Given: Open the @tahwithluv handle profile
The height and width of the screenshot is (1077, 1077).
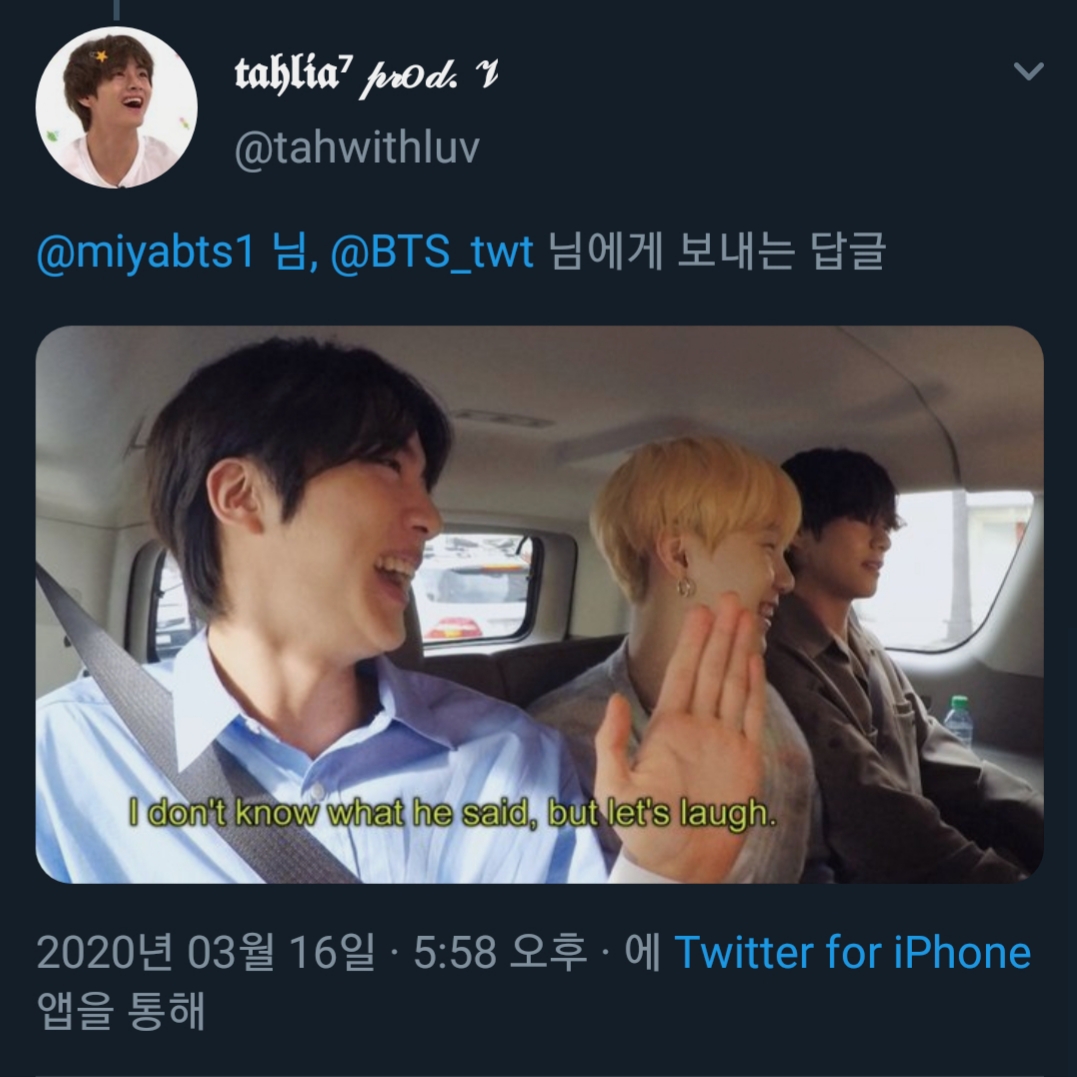Looking at the screenshot, I should click(356, 147).
